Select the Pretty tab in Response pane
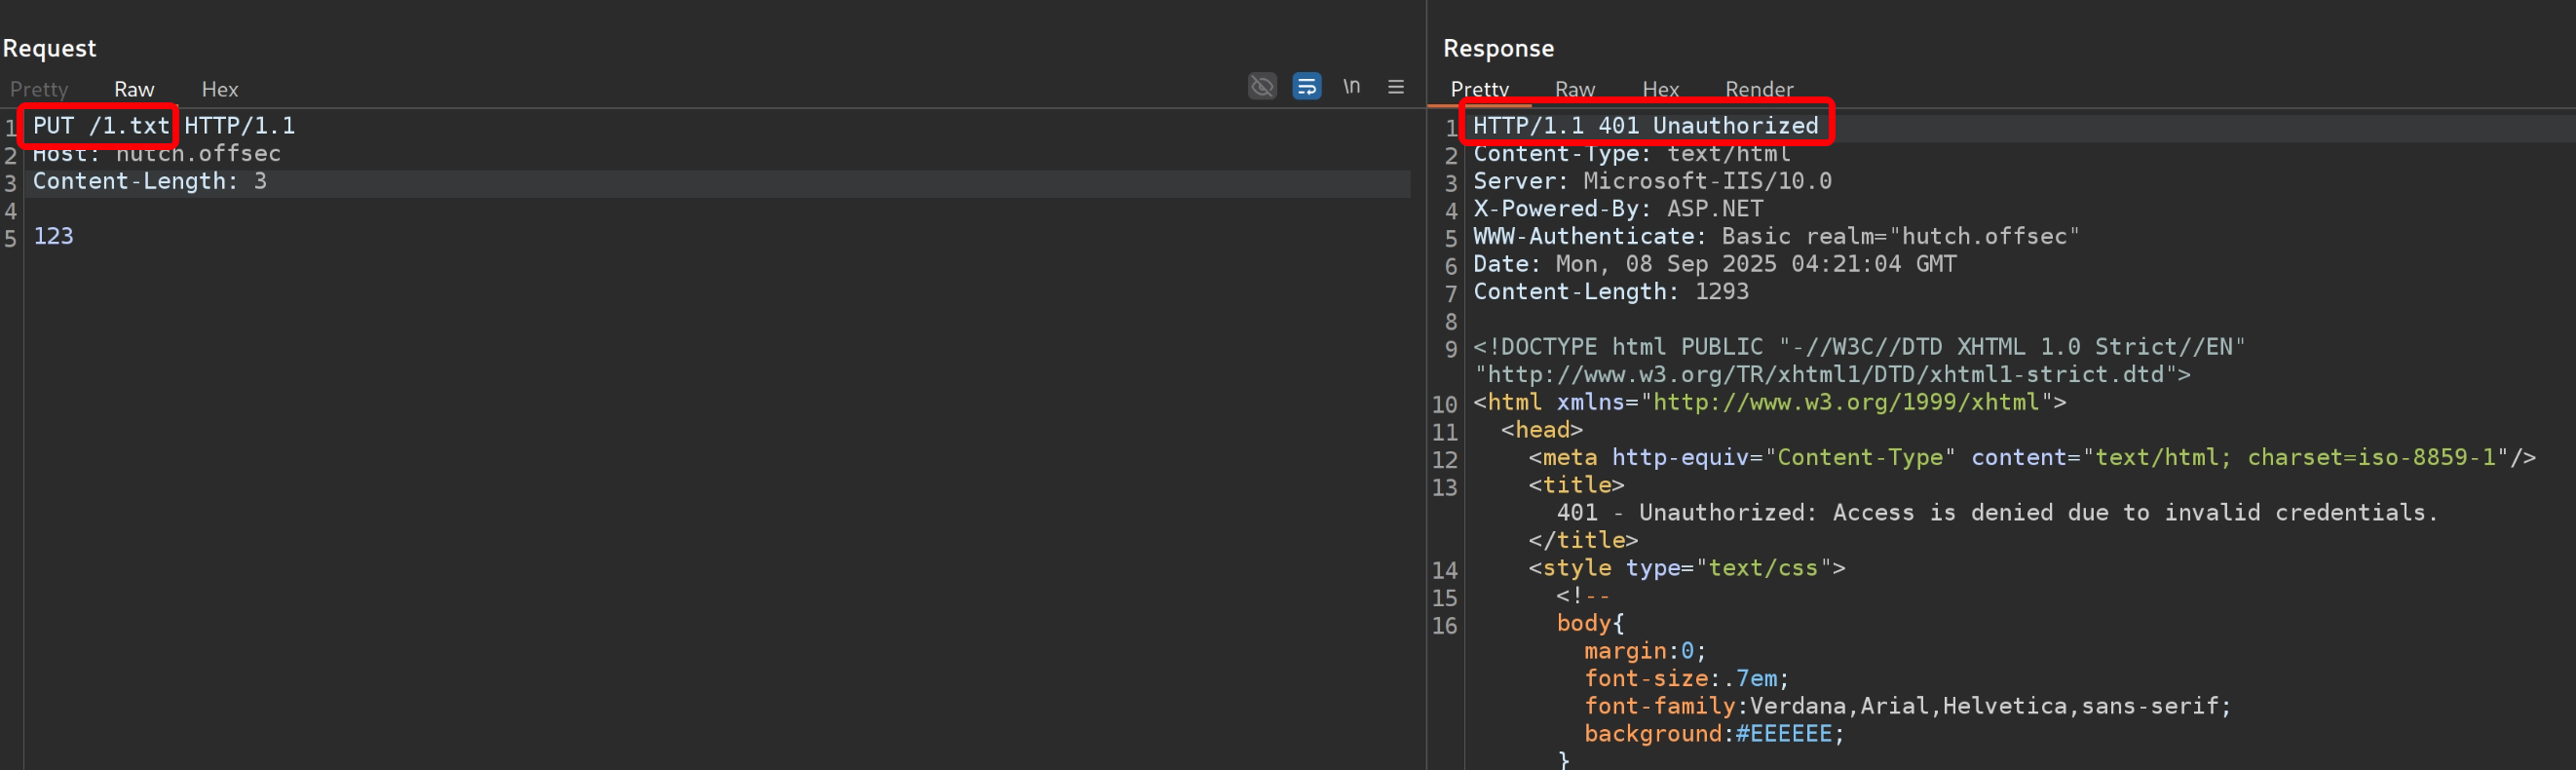The width and height of the screenshot is (2576, 770). (x=1479, y=89)
